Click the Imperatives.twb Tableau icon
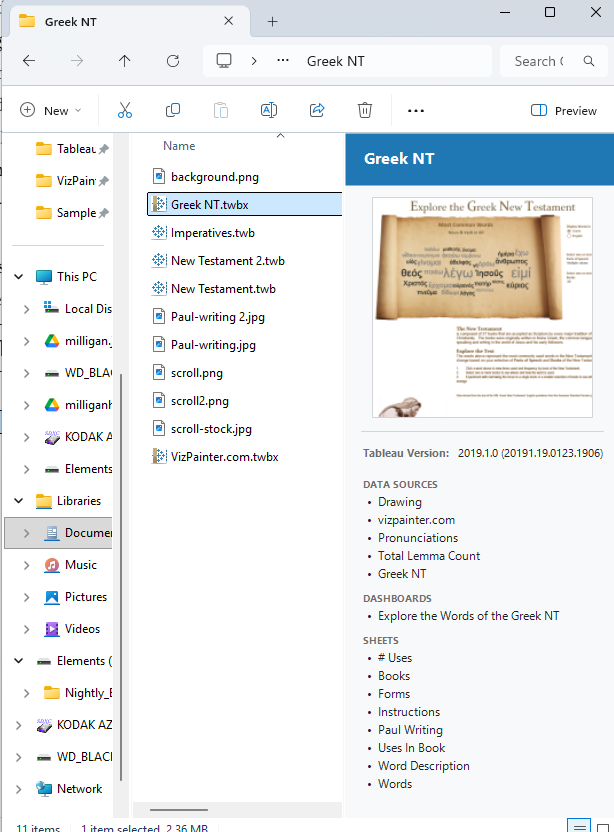Viewport: 614px width, 832px height. pos(159,232)
